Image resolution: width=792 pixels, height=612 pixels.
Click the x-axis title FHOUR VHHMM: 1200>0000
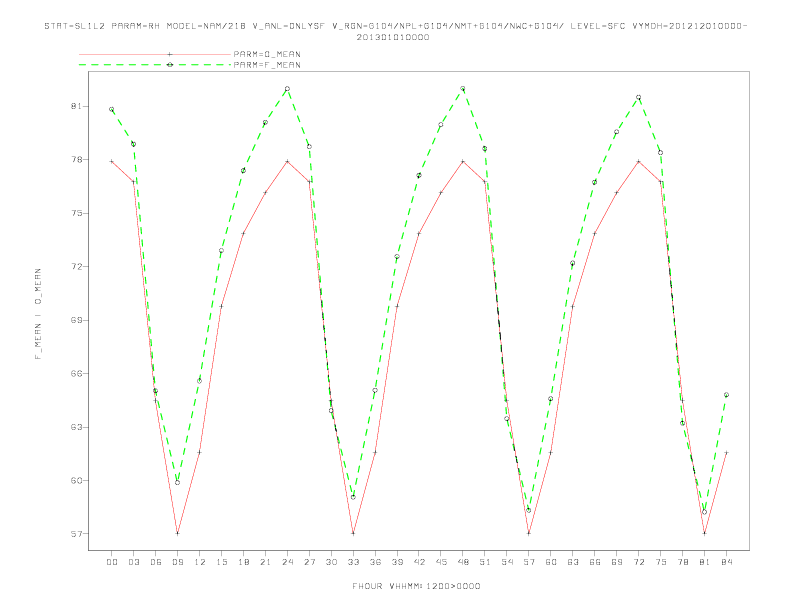[416, 586]
